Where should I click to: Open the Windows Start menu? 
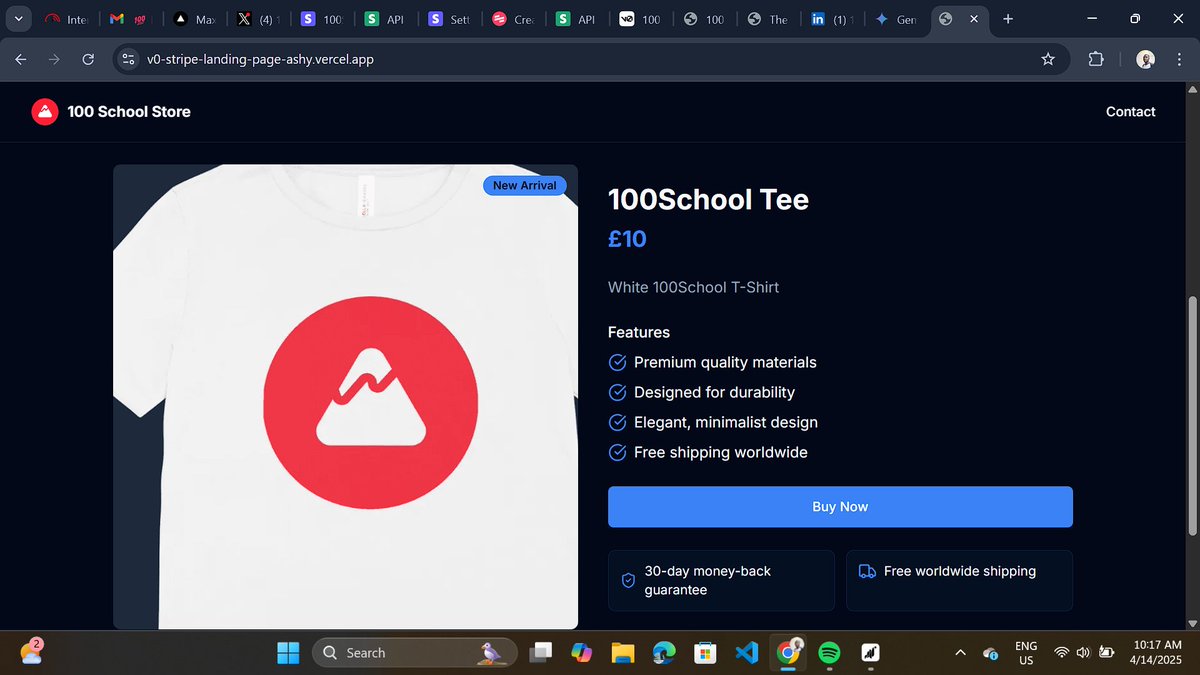[x=288, y=653]
